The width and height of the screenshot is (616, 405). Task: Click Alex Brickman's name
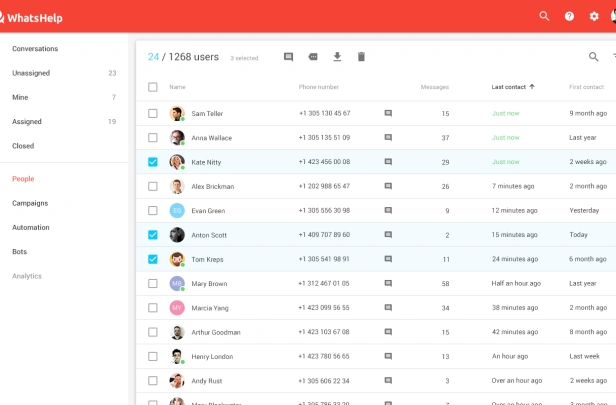[213, 187]
